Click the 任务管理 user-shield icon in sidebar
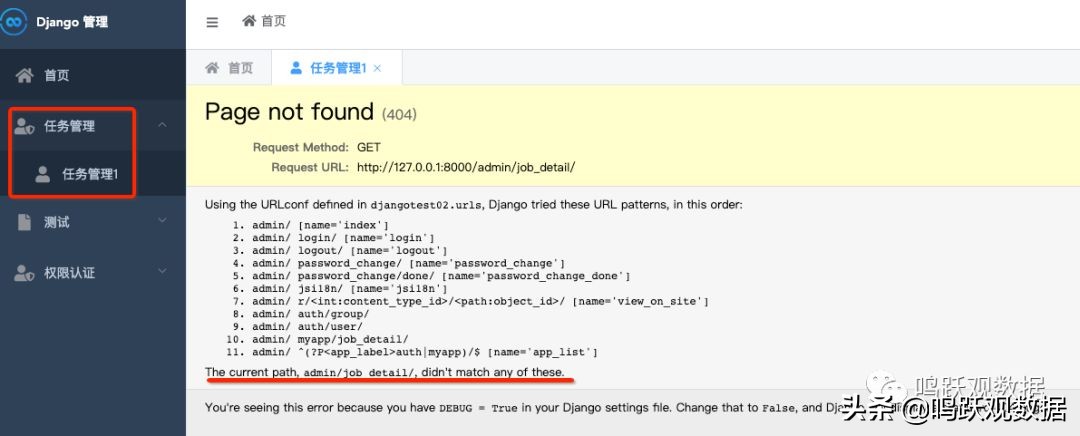The width and height of the screenshot is (1080, 436). click(x=24, y=126)
